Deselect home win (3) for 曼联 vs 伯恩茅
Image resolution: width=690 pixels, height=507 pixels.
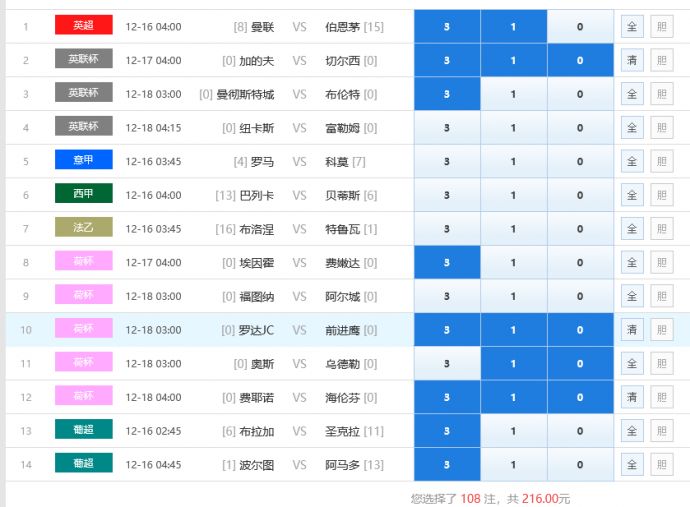pos(446,27)
